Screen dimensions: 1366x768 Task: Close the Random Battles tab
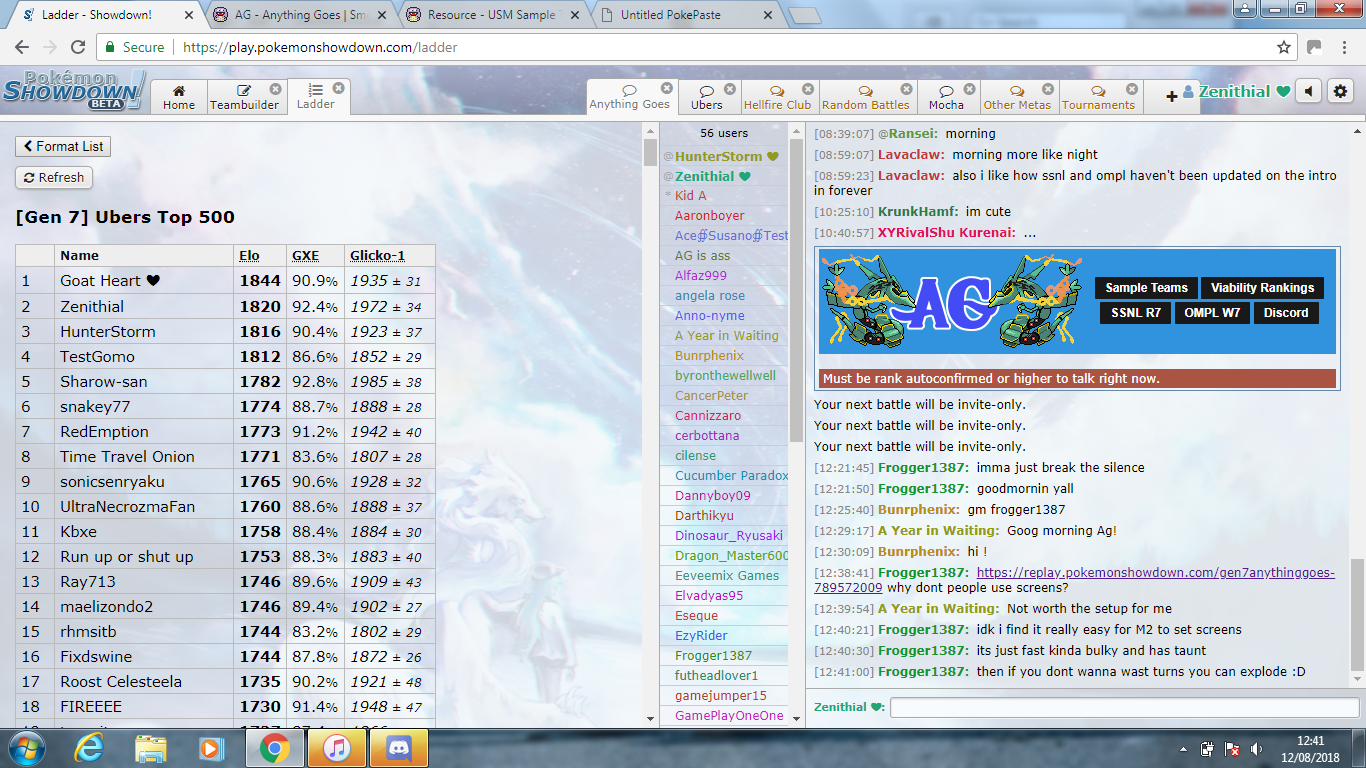[906, 89]
